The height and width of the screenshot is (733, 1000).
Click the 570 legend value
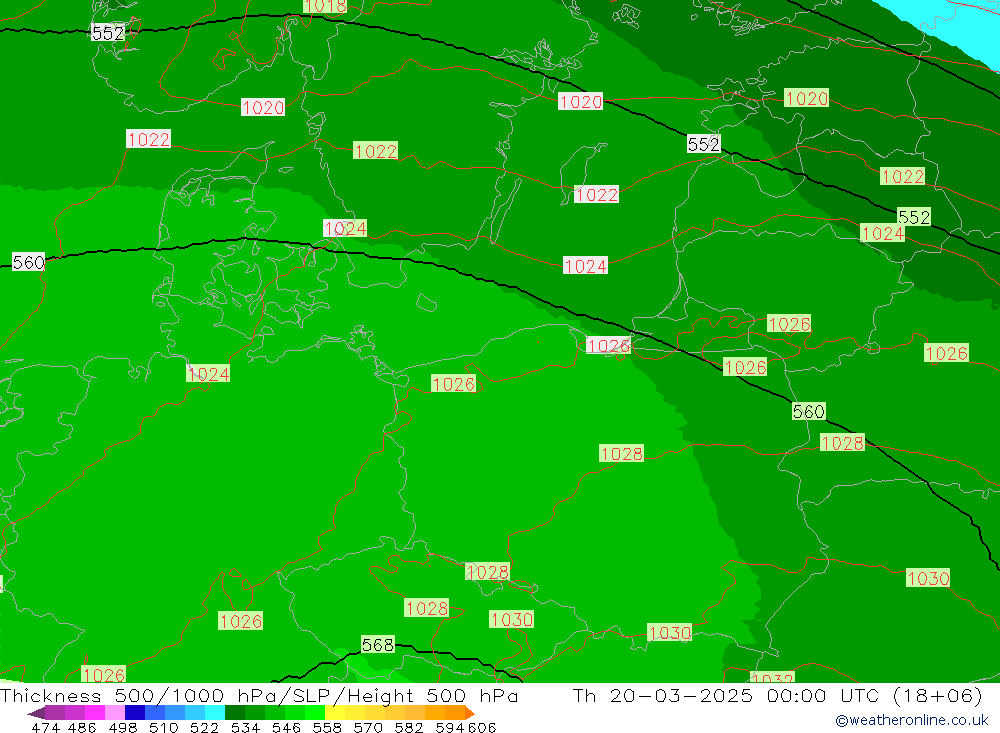(367, 727)
